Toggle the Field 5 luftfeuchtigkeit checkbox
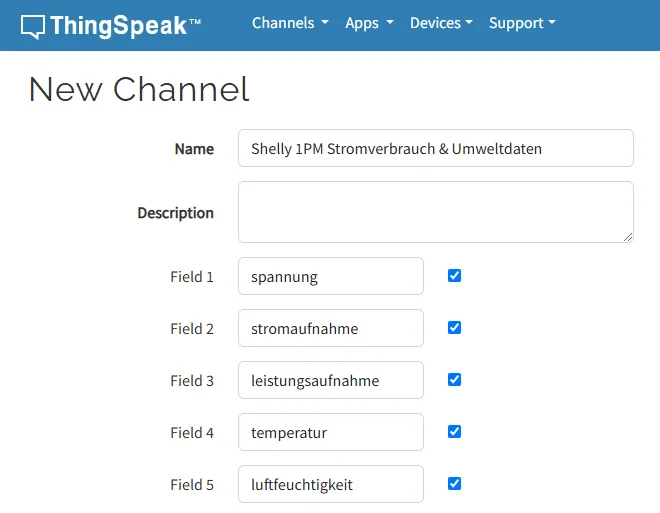Viewport: 660px width, 513px height. 455,484
